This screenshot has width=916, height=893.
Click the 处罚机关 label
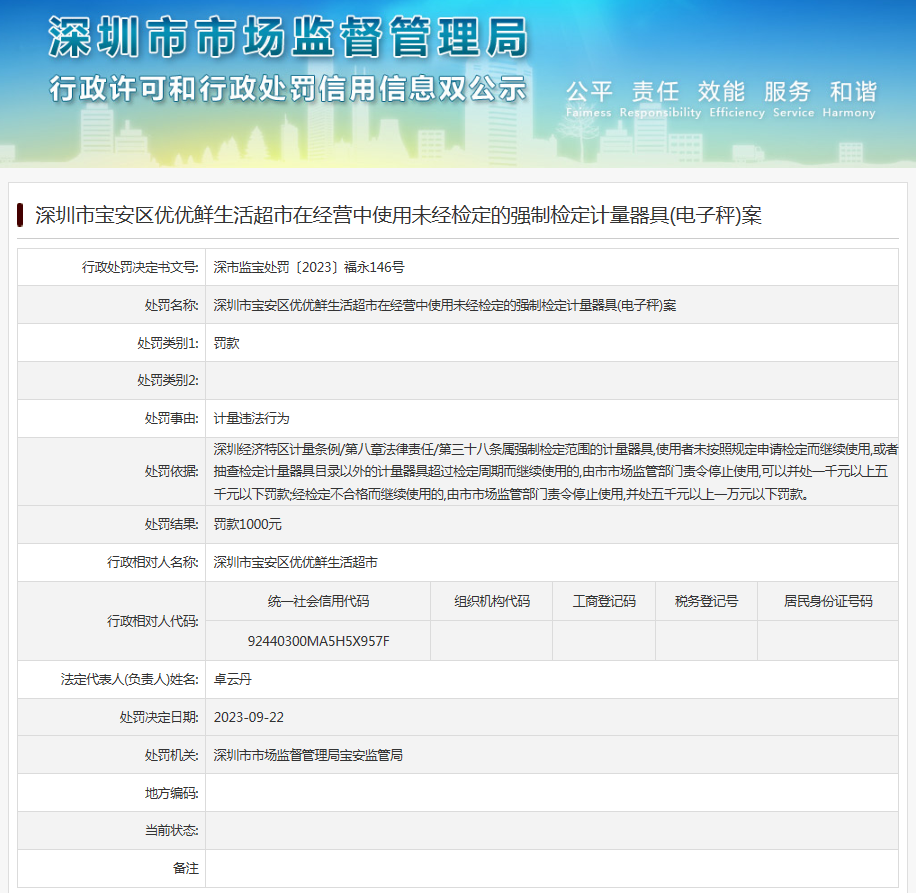(172, 755)
